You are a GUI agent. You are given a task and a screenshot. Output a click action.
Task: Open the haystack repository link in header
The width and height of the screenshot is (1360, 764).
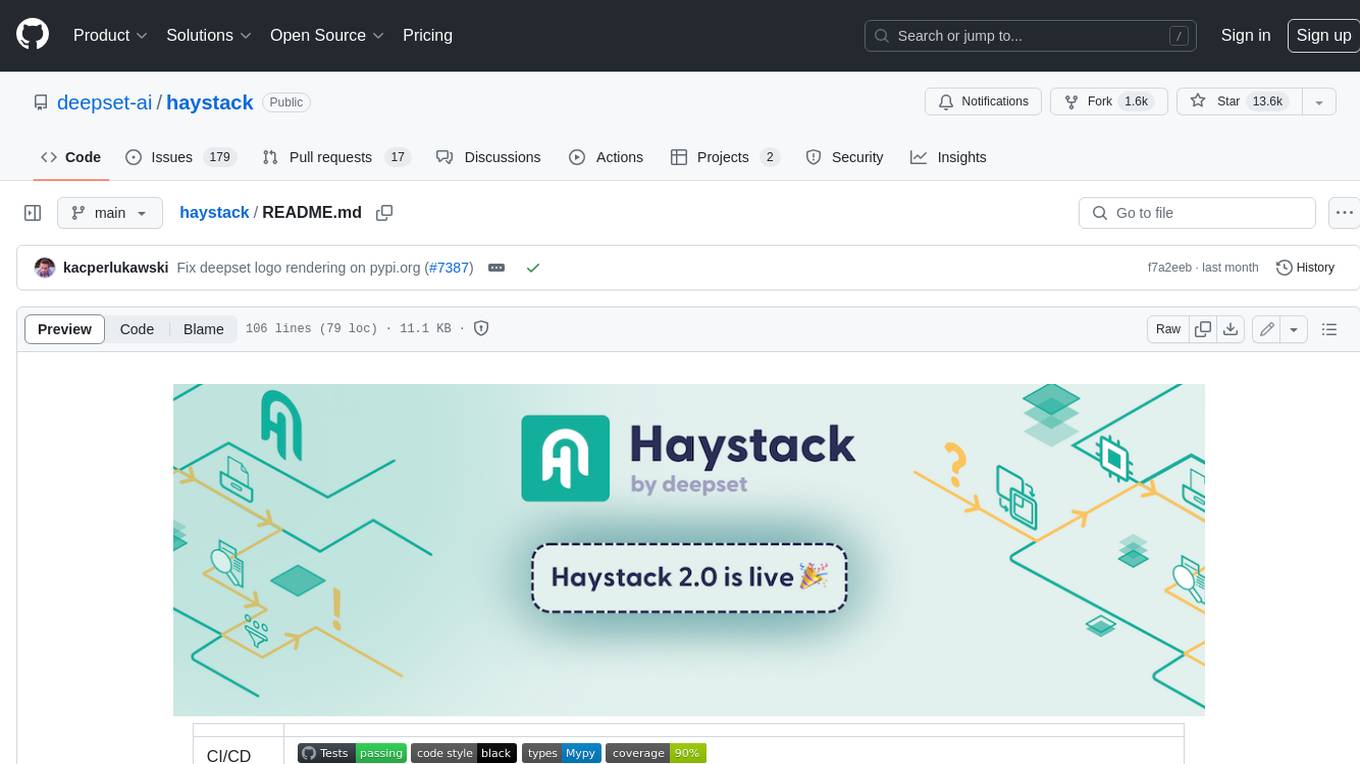(x=209, y=102)
